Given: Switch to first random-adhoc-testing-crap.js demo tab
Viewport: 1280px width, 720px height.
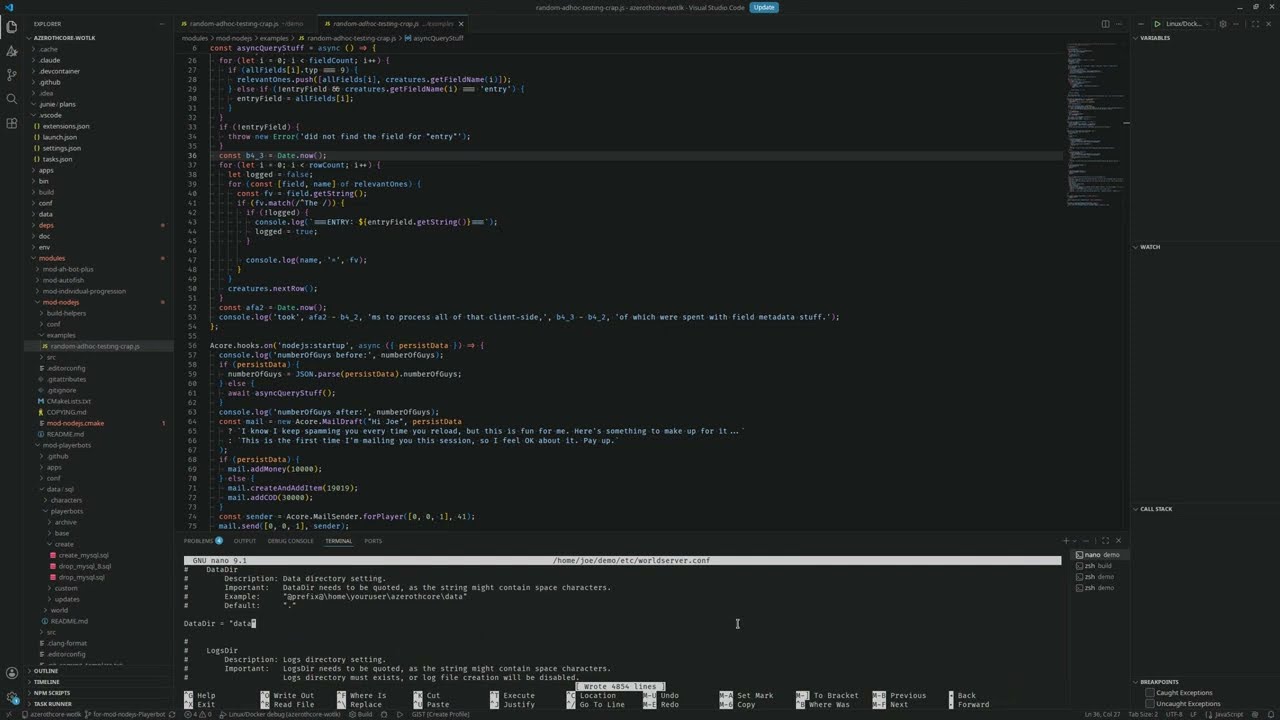Looking at the screenshot, I should [x=243, y=23].
